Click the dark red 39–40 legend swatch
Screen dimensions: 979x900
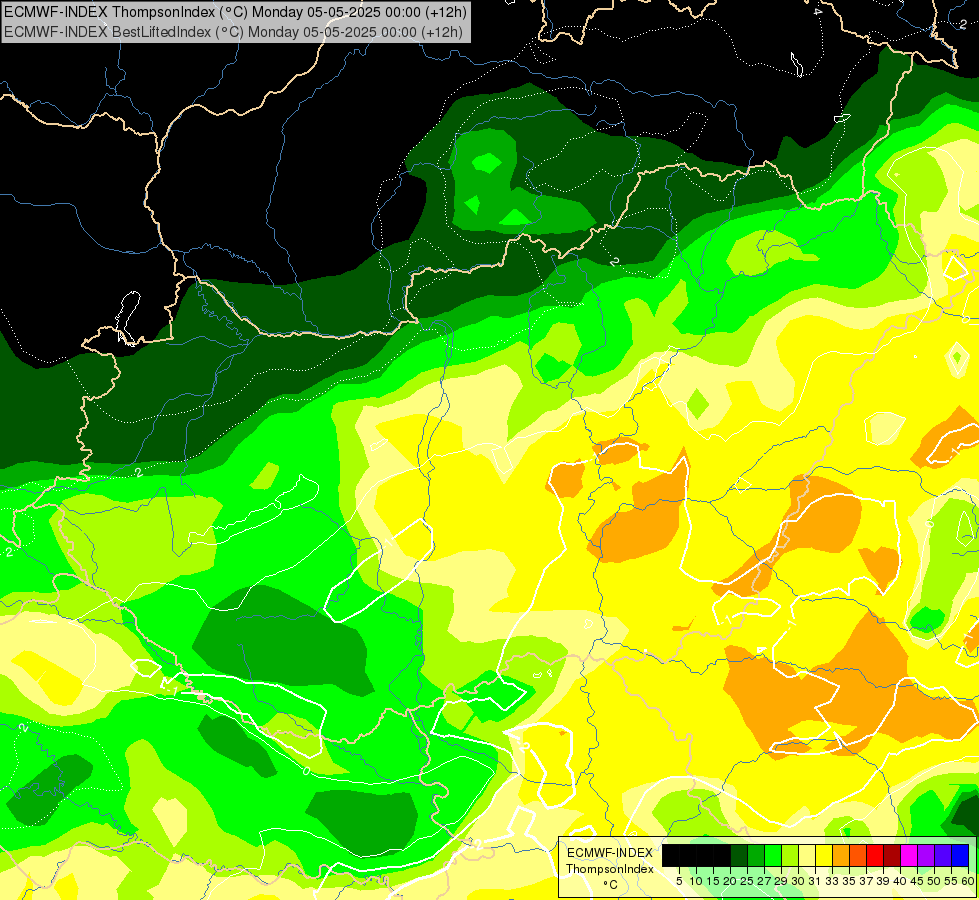point(892,855)
